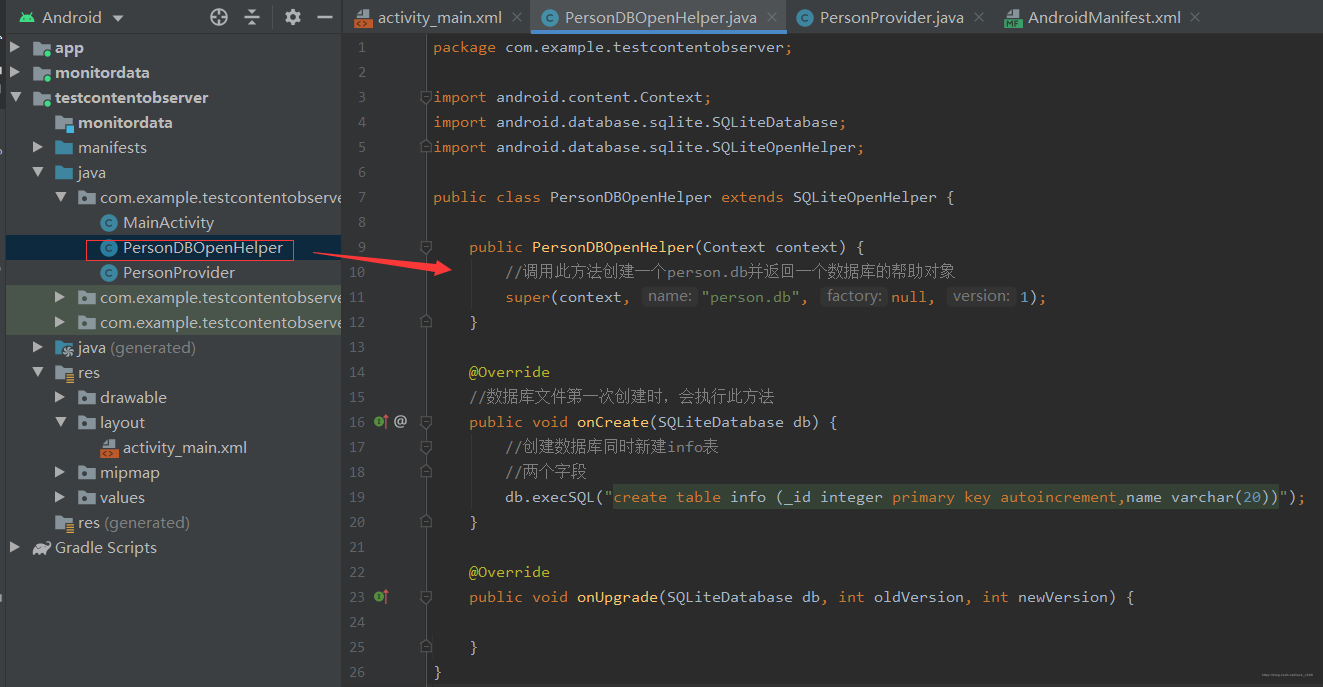This screenshot has width=1323, height=687.
Task: Click the @Override annotation on line 14
Action: point(509,372)
